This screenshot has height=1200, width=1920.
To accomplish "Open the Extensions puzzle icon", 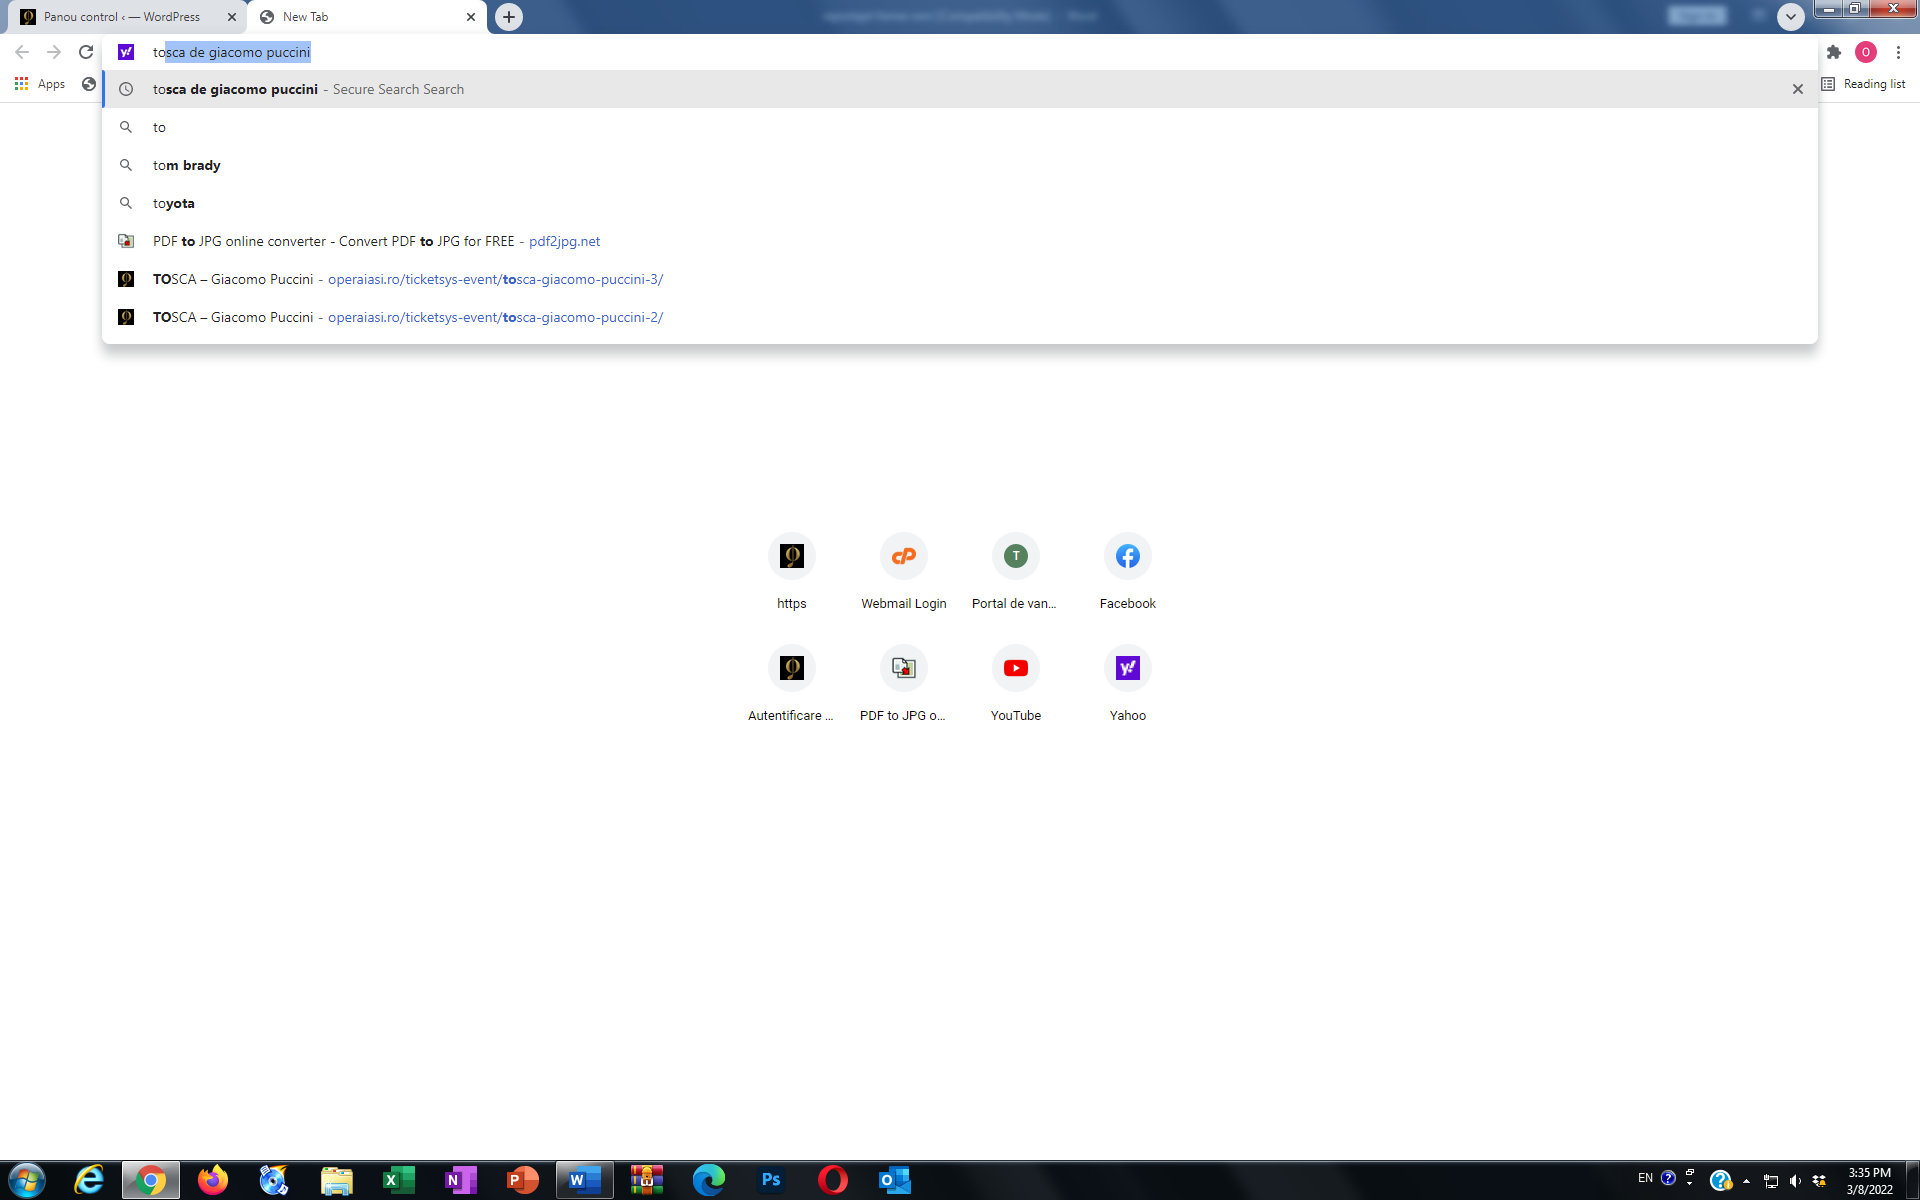I will click(x=1834, y=52).
